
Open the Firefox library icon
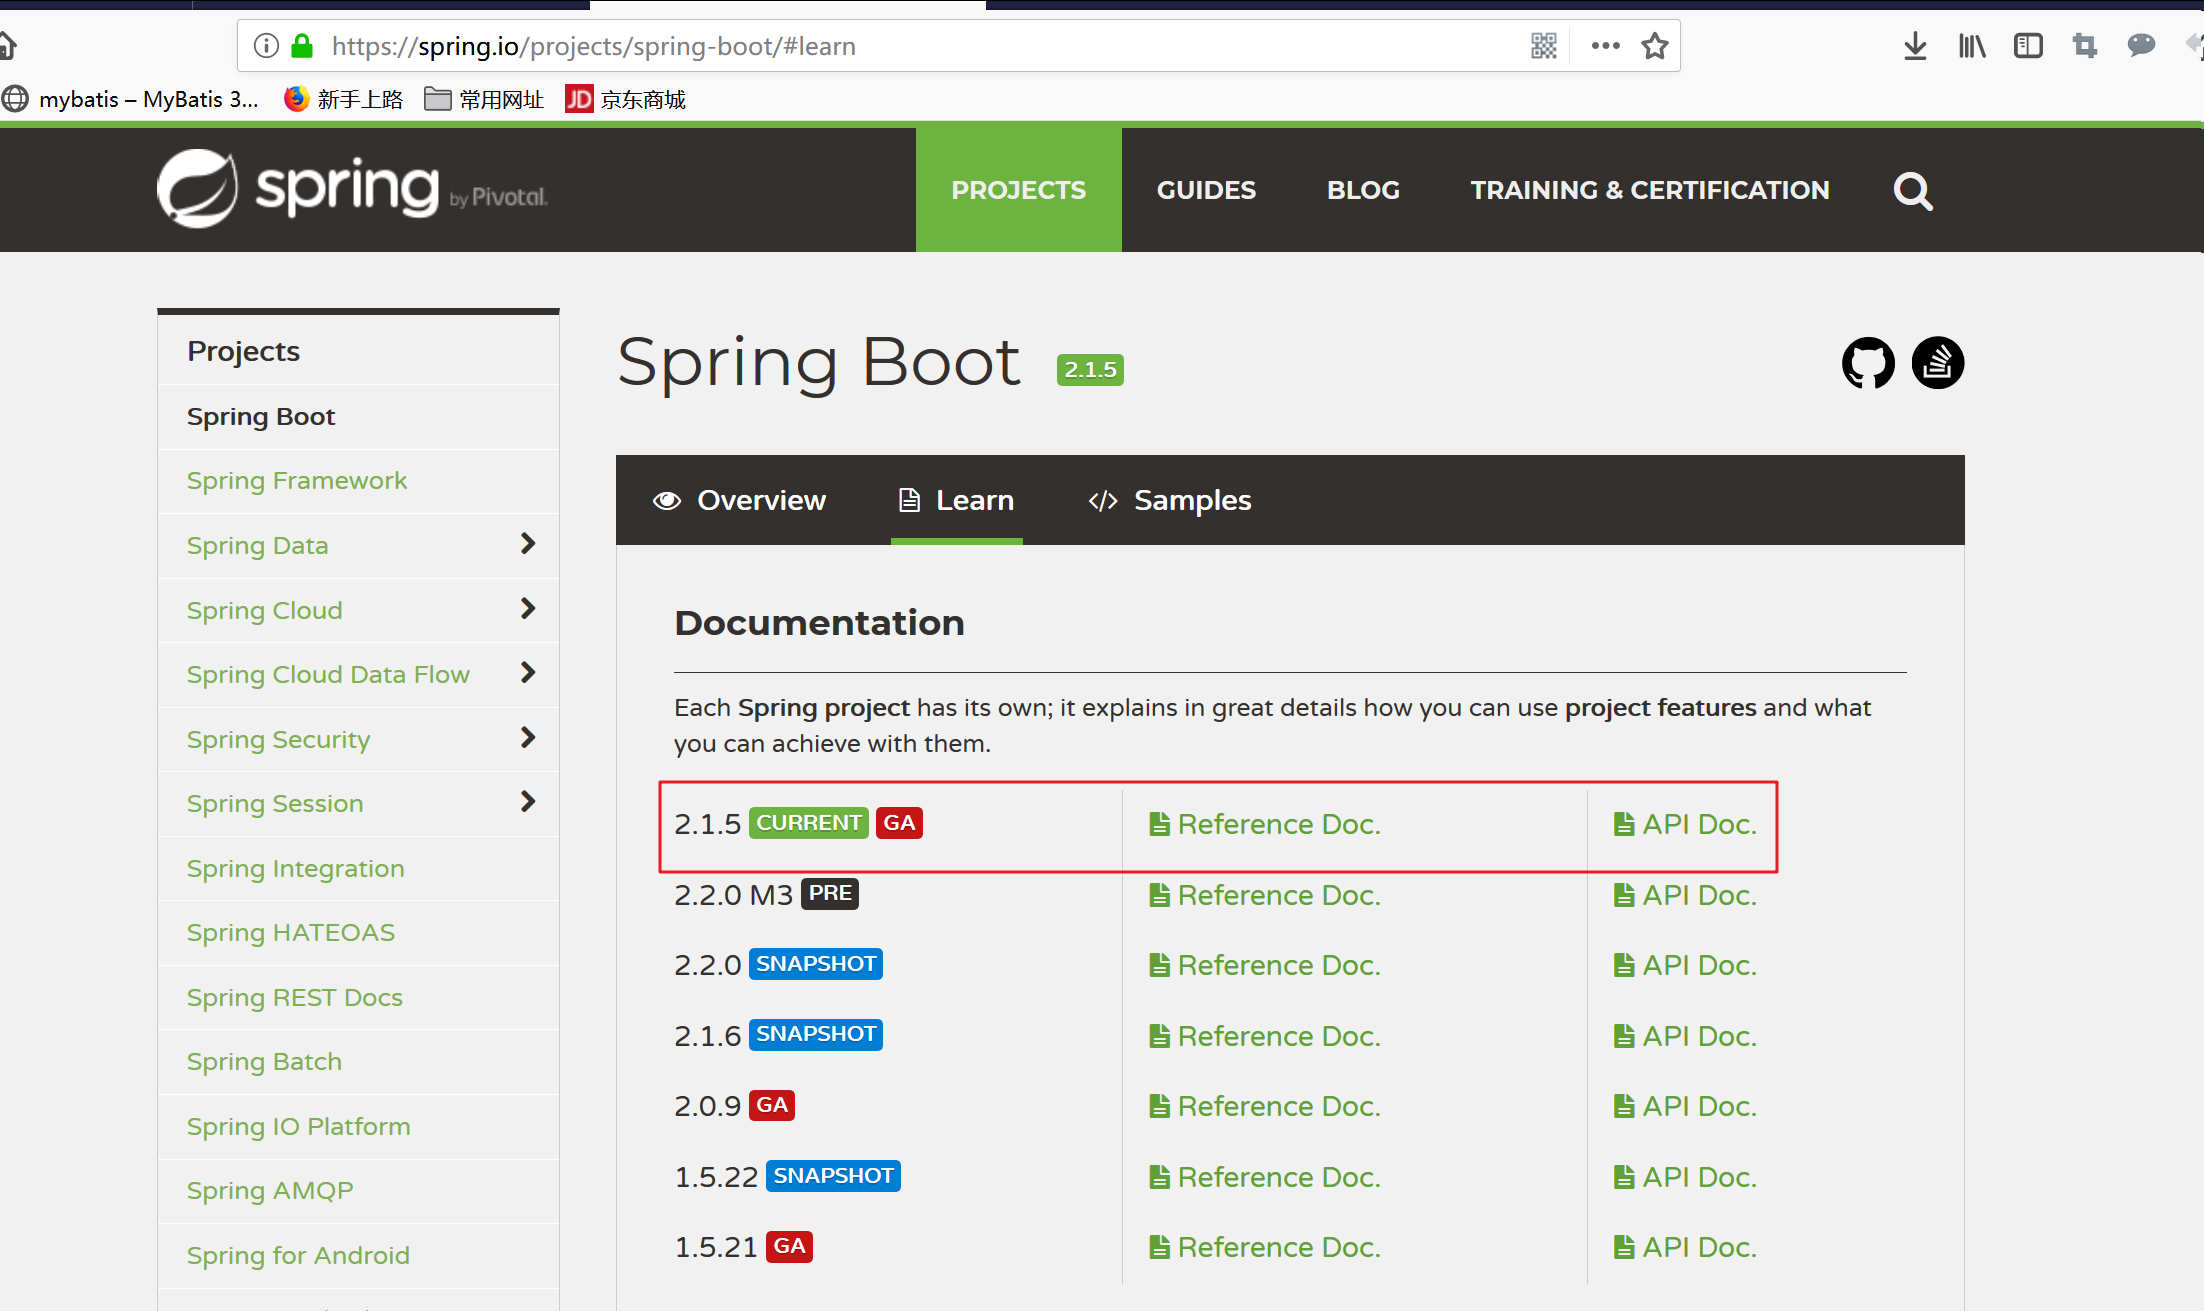1971,45
